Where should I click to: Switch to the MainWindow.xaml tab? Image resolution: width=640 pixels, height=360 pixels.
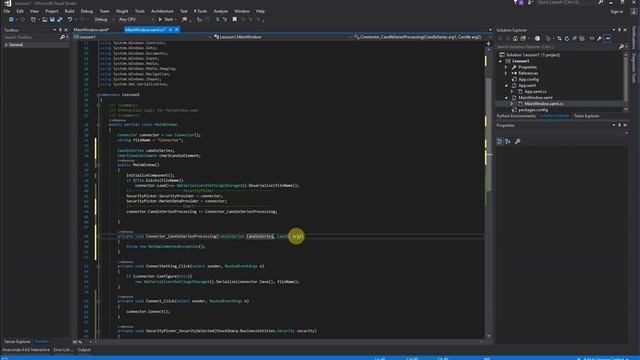91,30
